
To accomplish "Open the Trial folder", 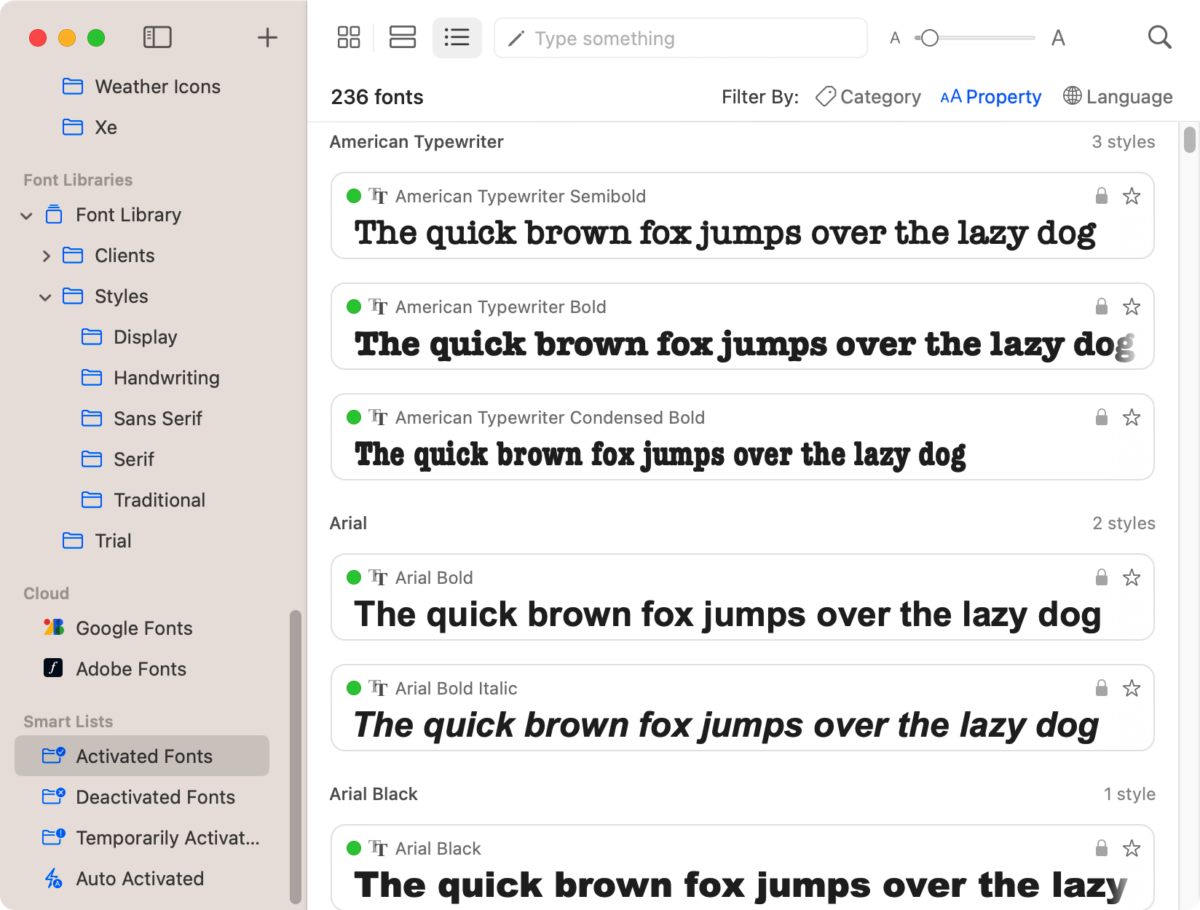I will [x=96, y=541].
